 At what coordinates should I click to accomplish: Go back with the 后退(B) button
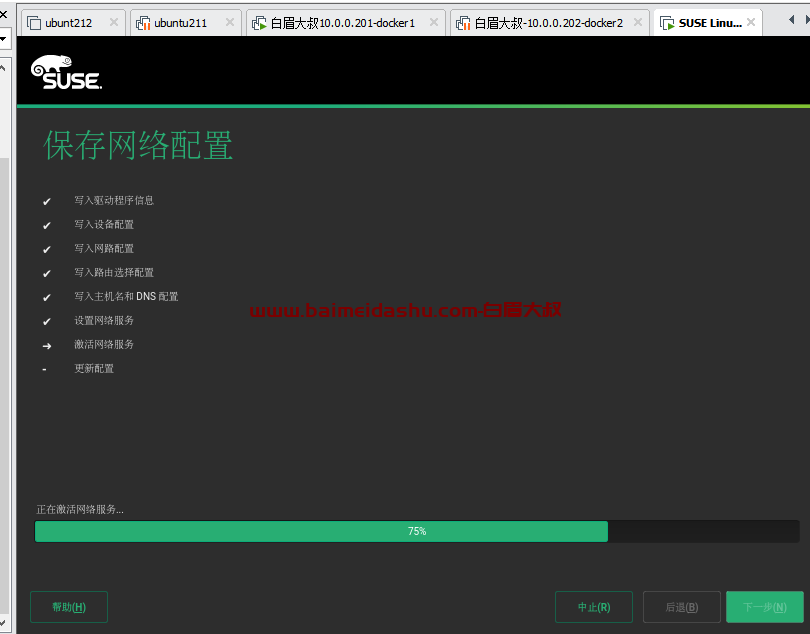click(x=682, y=607)
